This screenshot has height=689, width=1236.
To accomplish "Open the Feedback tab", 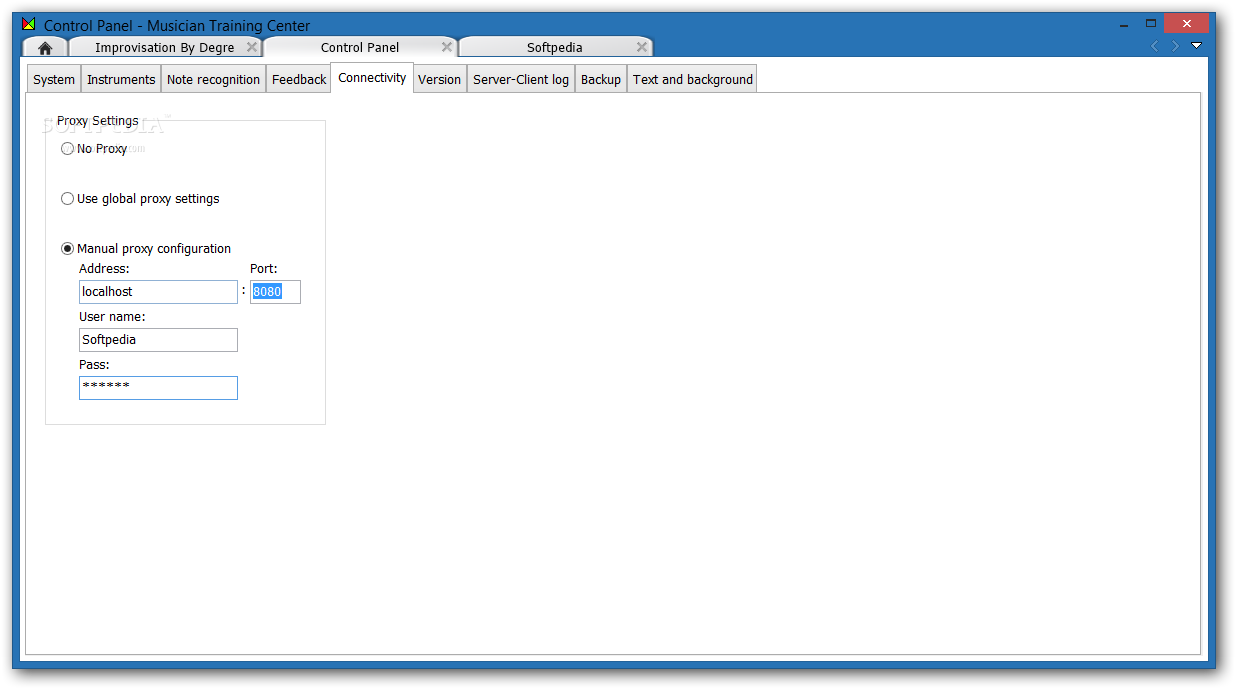I will [x=299, y=80].
